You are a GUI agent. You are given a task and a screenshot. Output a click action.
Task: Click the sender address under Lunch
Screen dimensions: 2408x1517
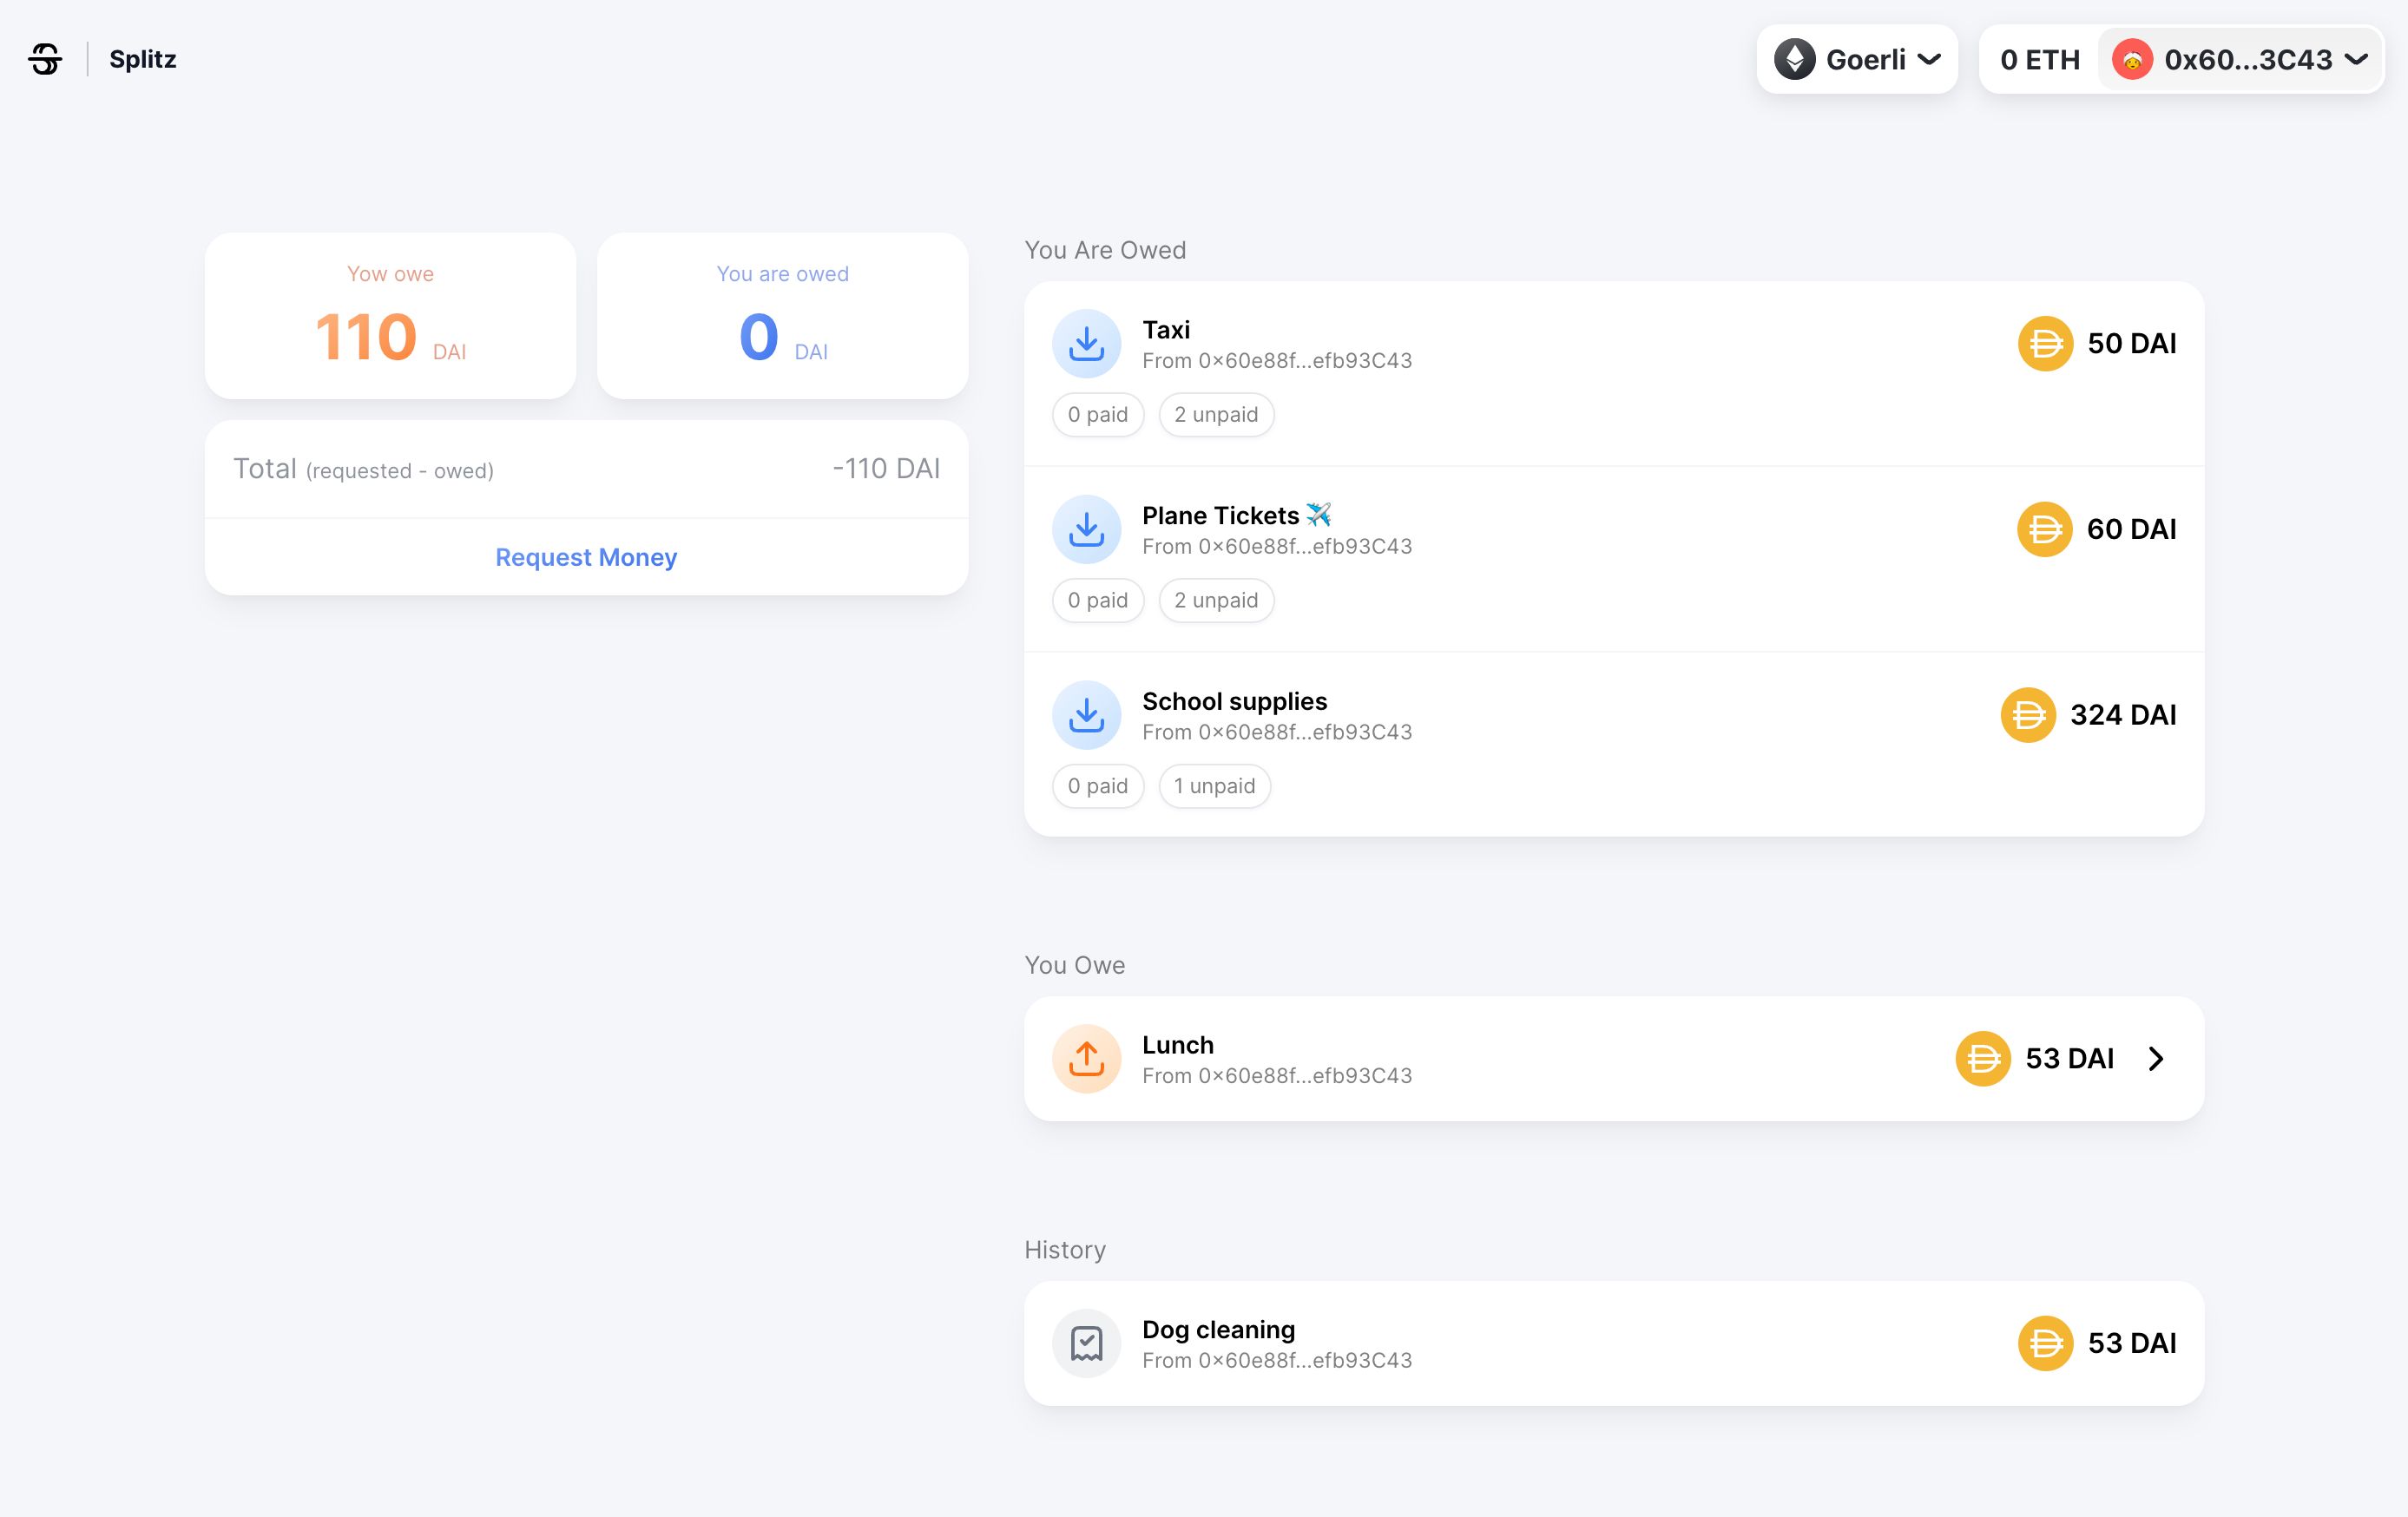coord(1277,1076)
